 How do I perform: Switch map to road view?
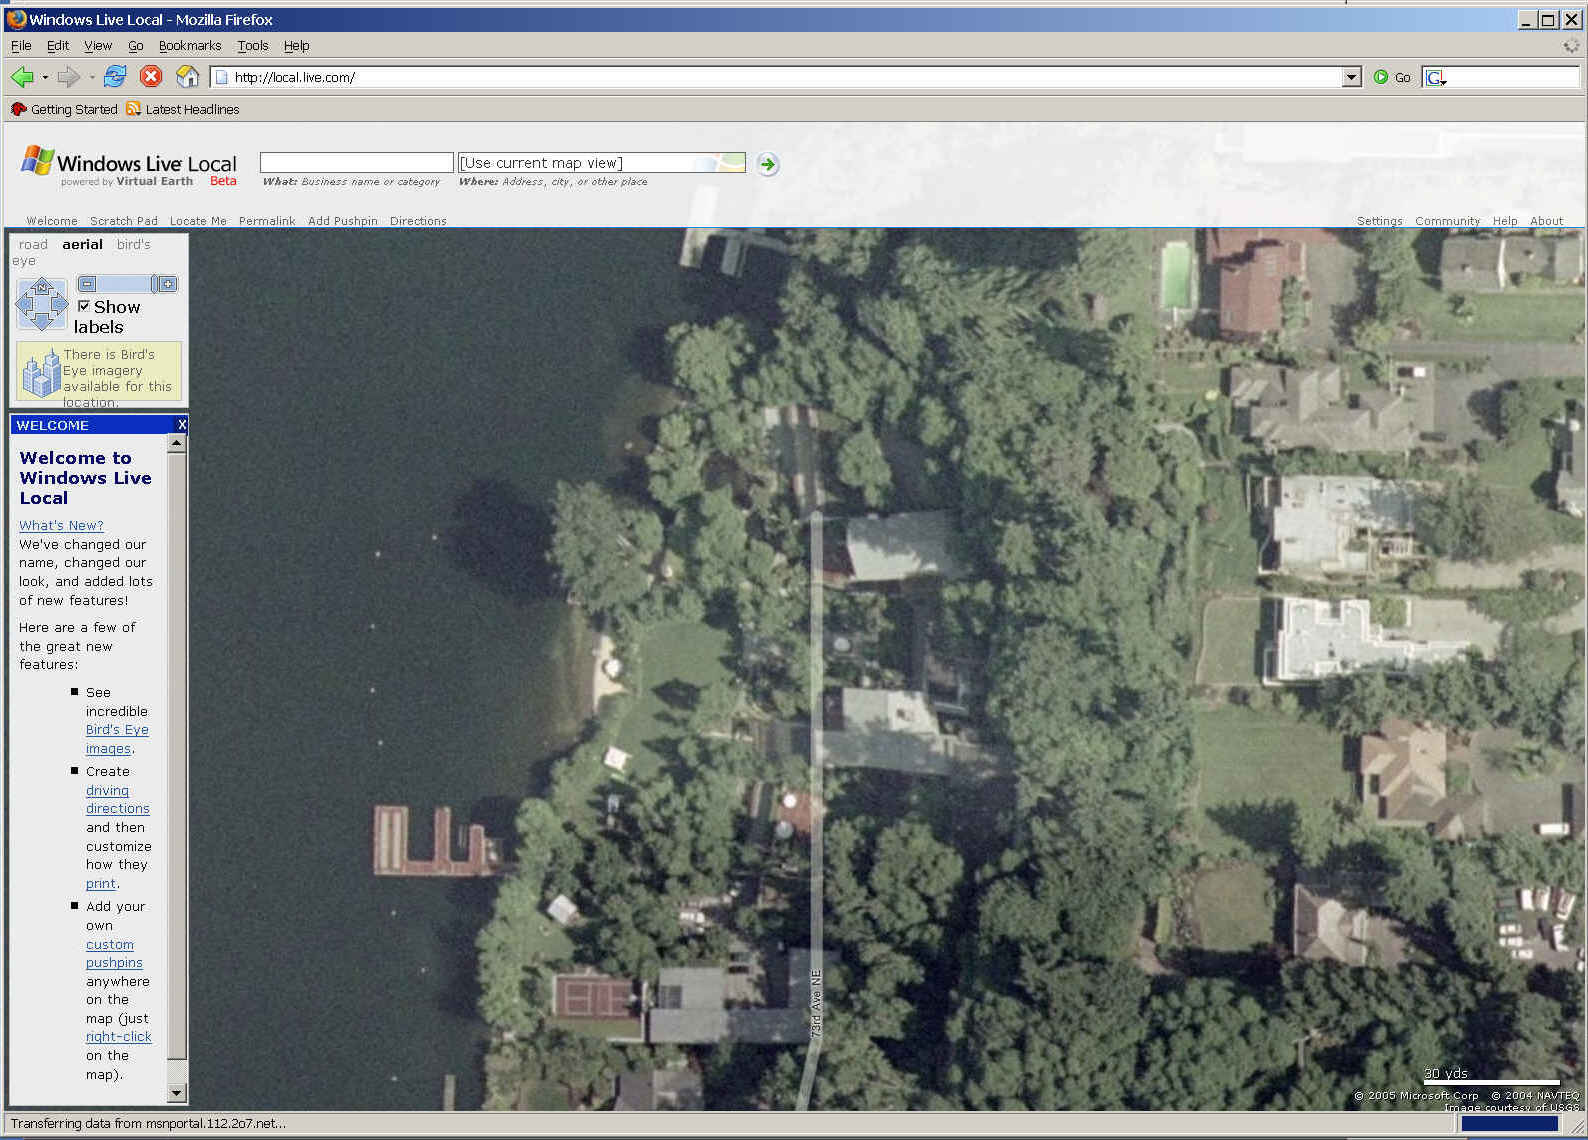click(x=33, y=244)
